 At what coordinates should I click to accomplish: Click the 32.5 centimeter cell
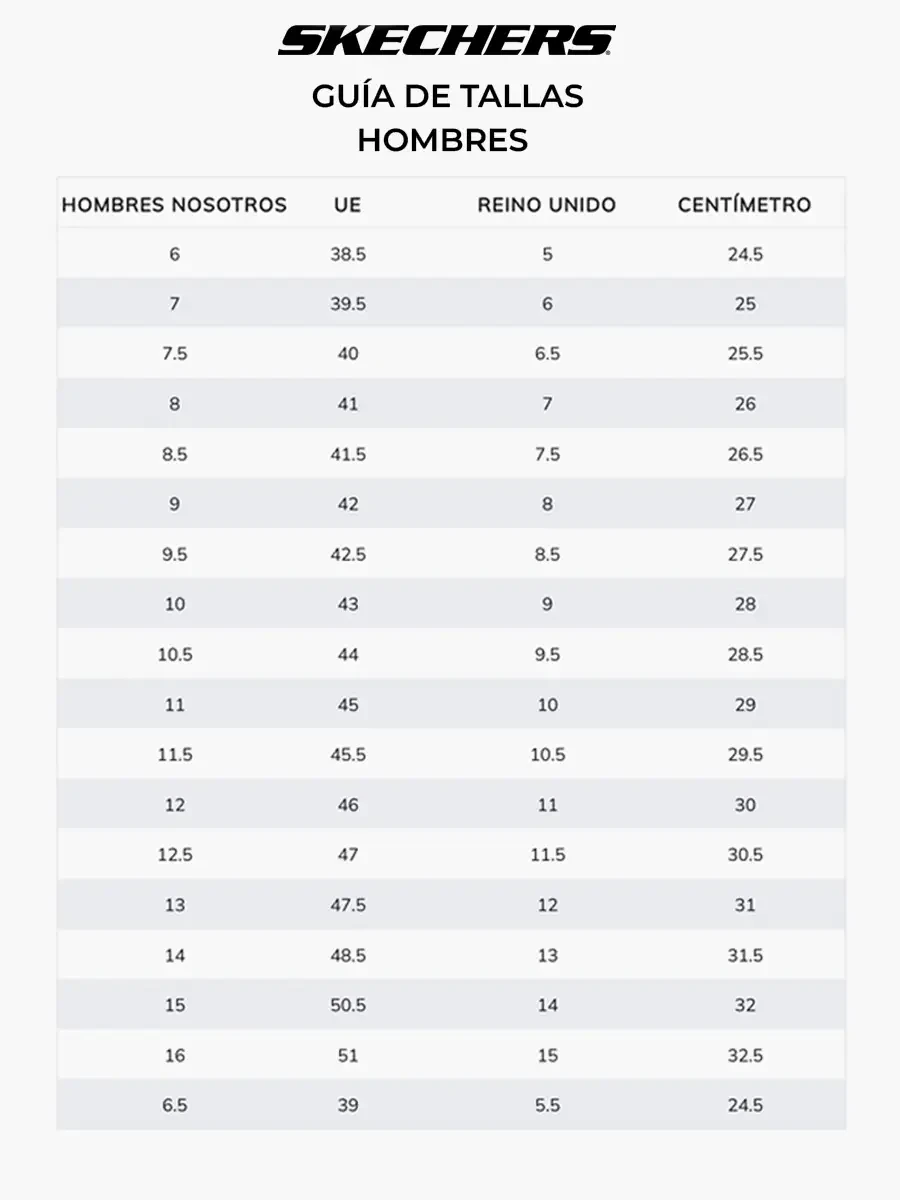(x=745, y=1054)
